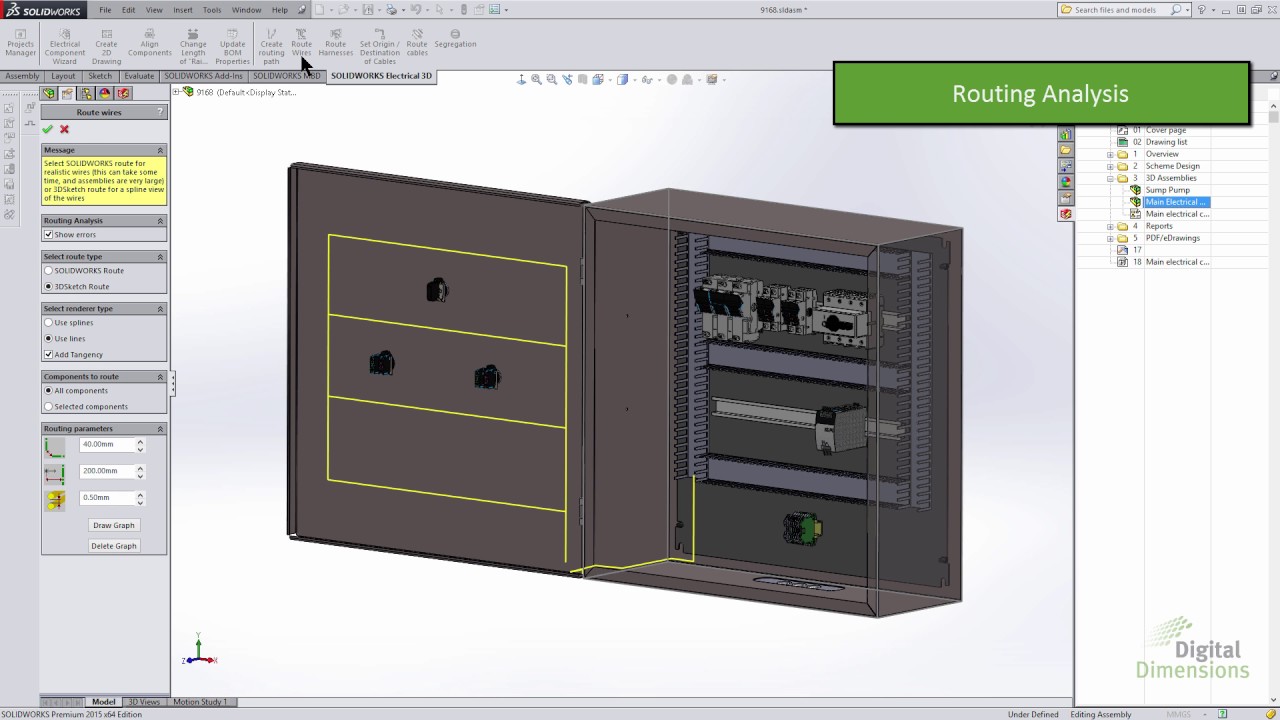Accept route wires with green checkmark
The width and height of the screenshot is (1280, 720).
47,129
